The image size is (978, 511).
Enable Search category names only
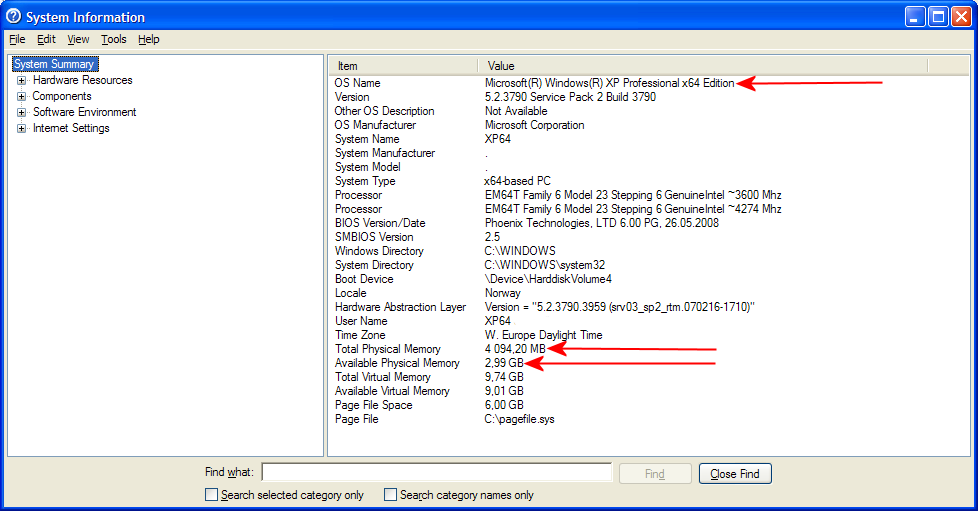[390, 495]
